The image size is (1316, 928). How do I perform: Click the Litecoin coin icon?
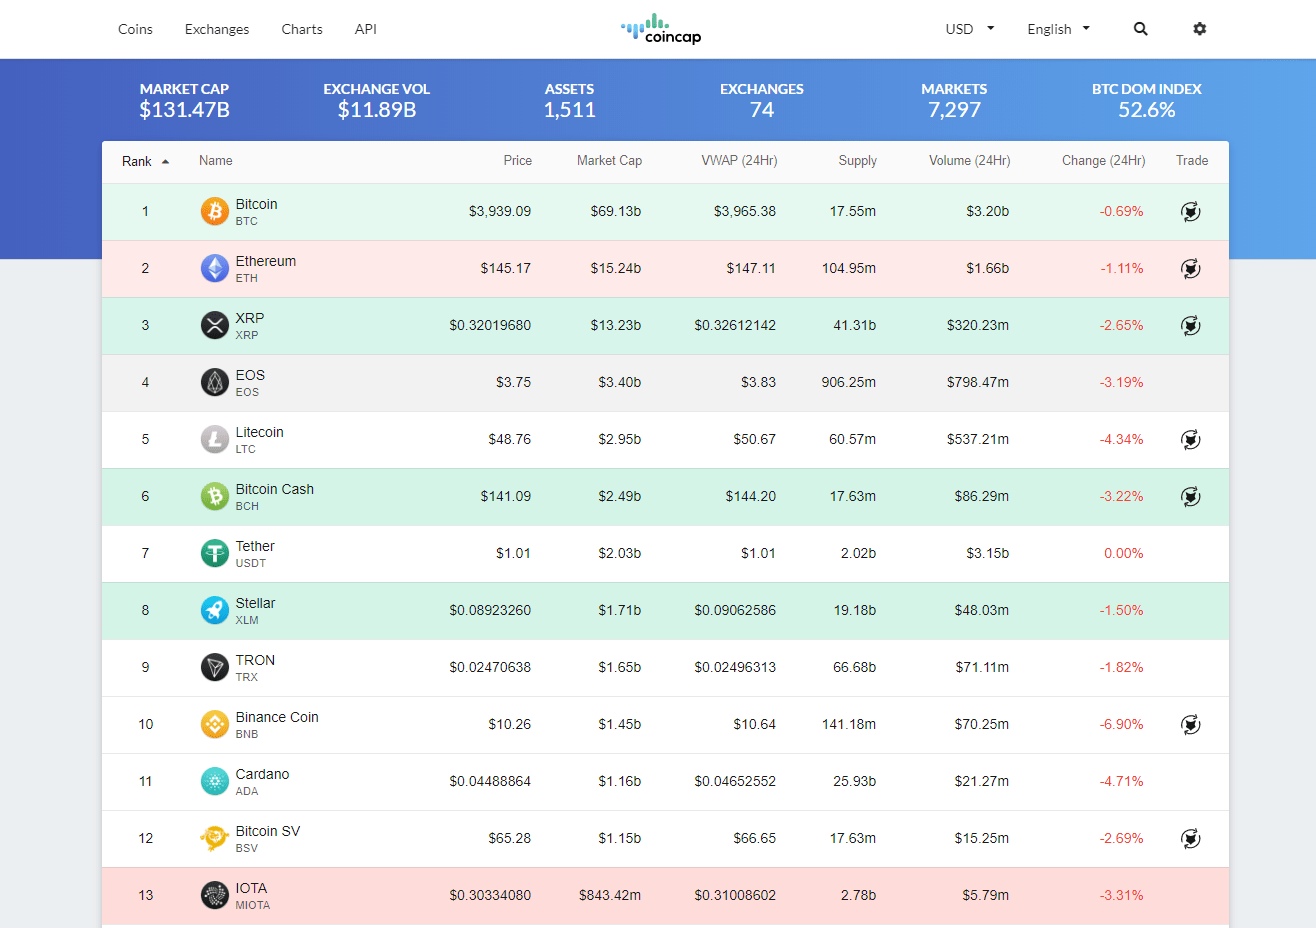pos(214,439)
